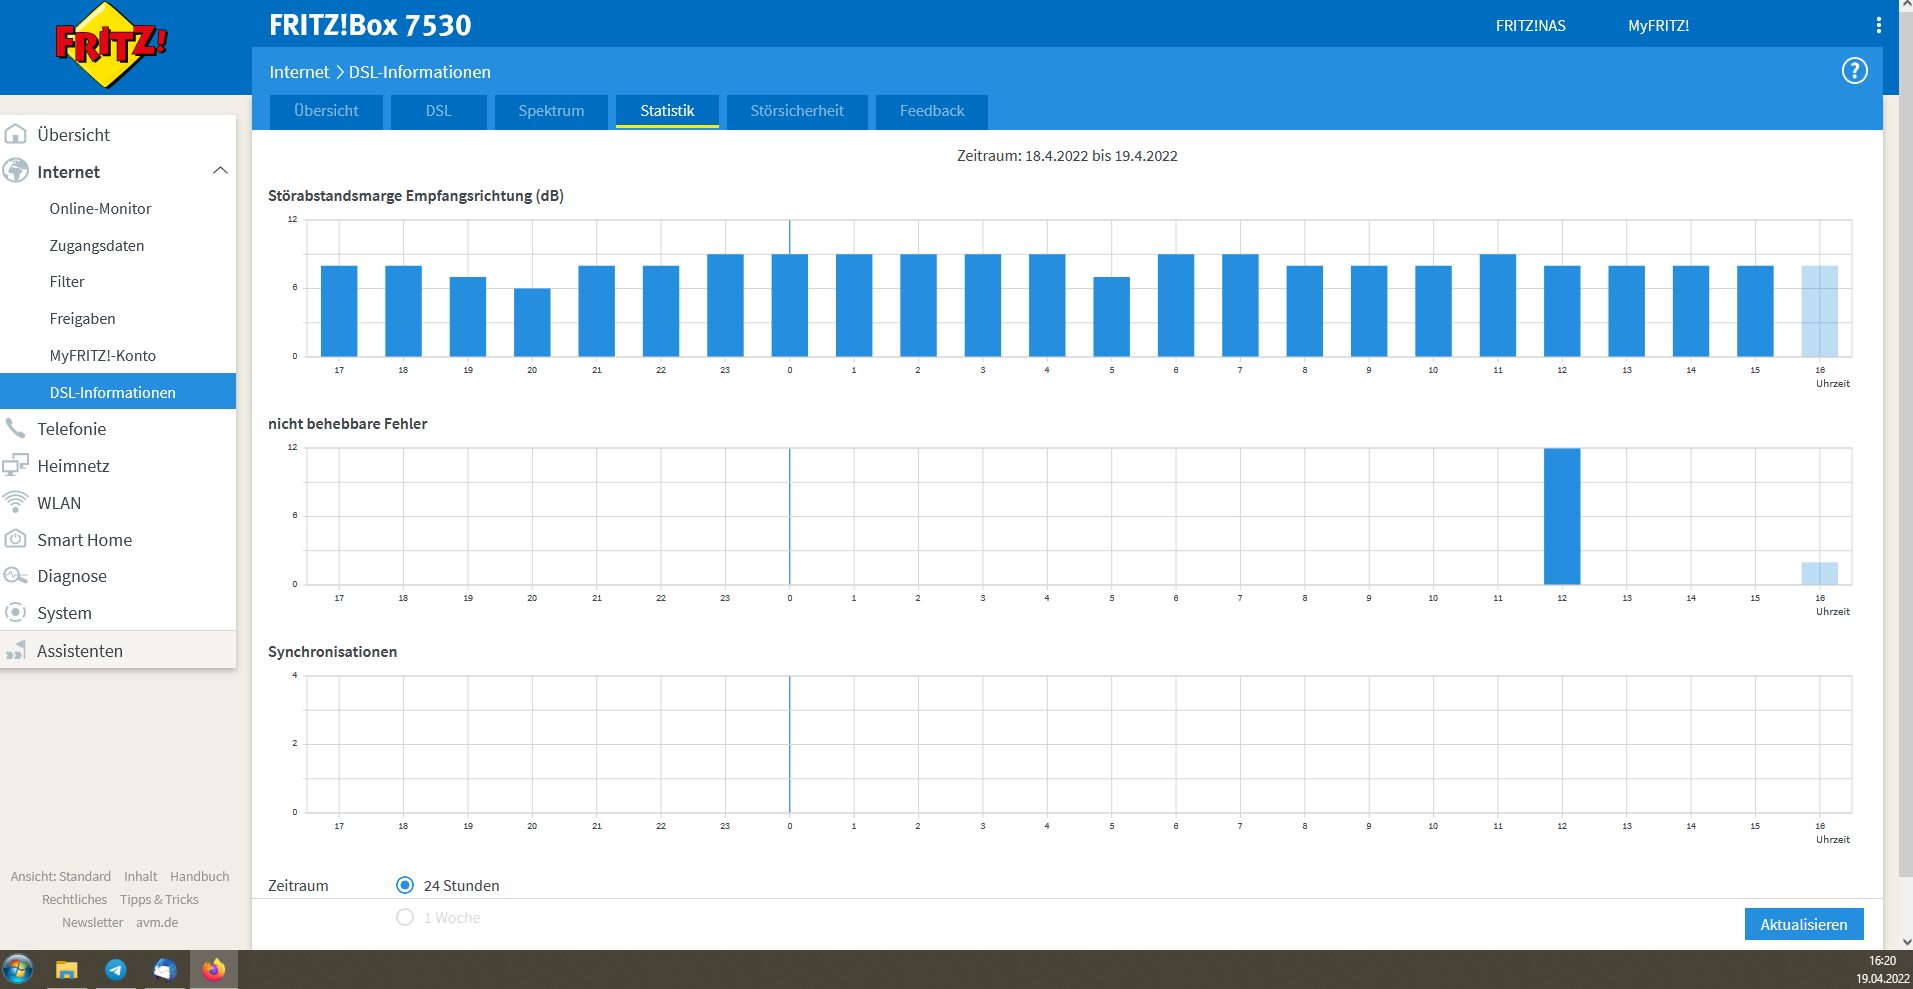Click the Diagnose icon
The width and height of the screenshot is (1913, 989).
[16, 575]
